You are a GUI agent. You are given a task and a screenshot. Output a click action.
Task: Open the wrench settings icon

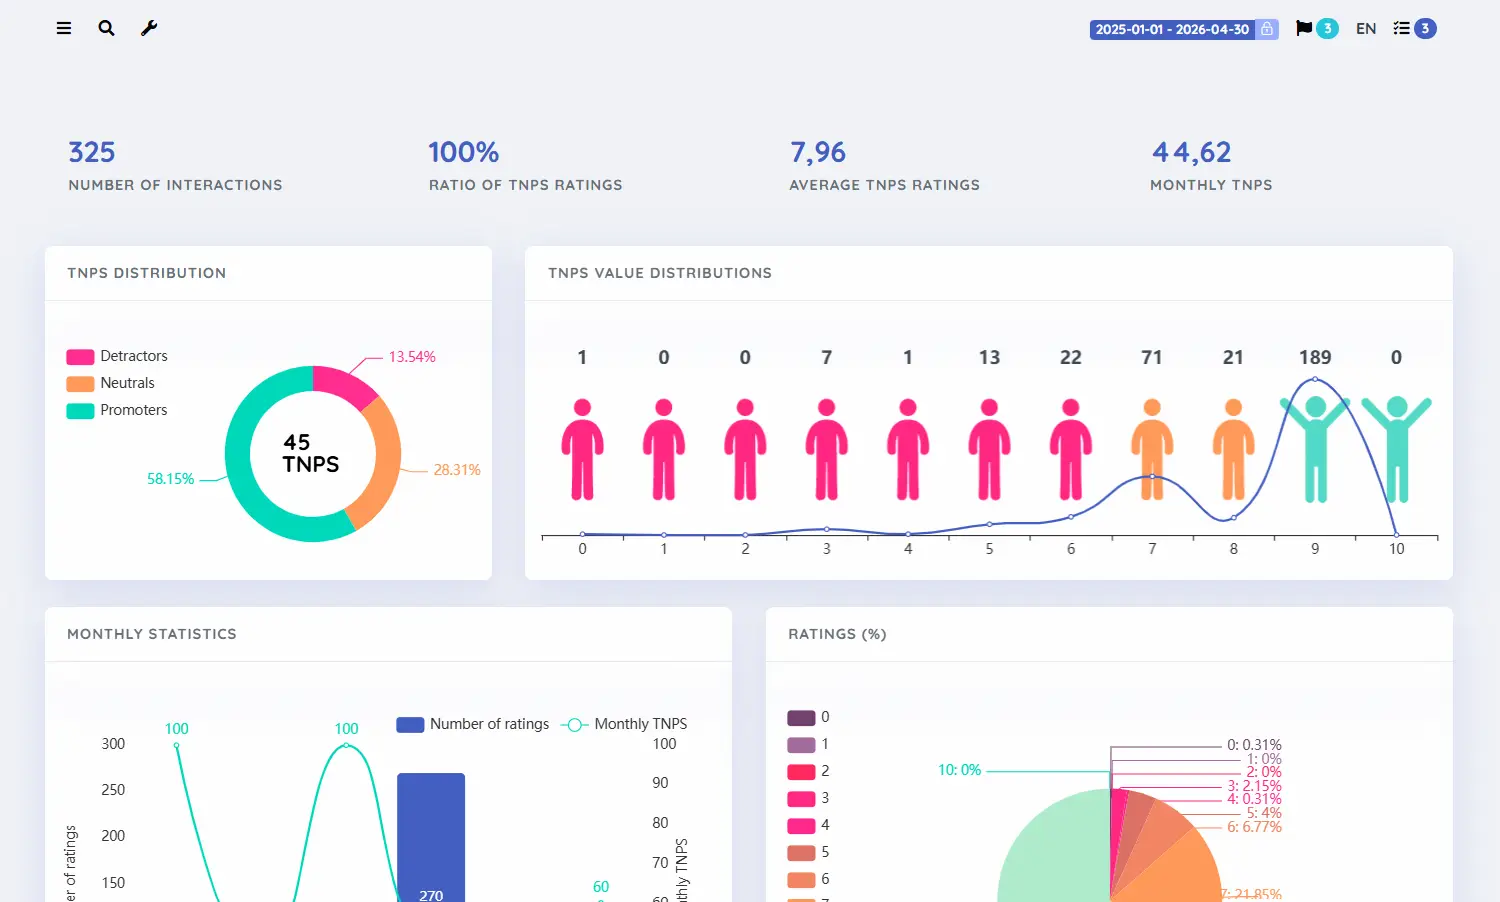149,28
